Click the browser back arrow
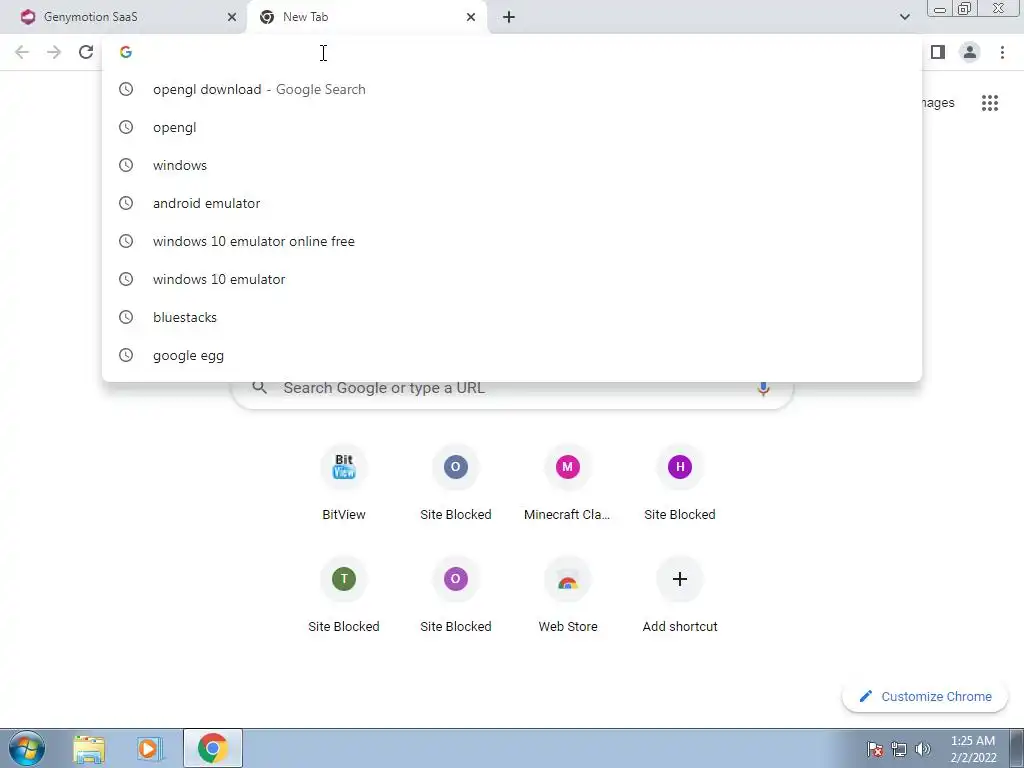 point(22,52)
